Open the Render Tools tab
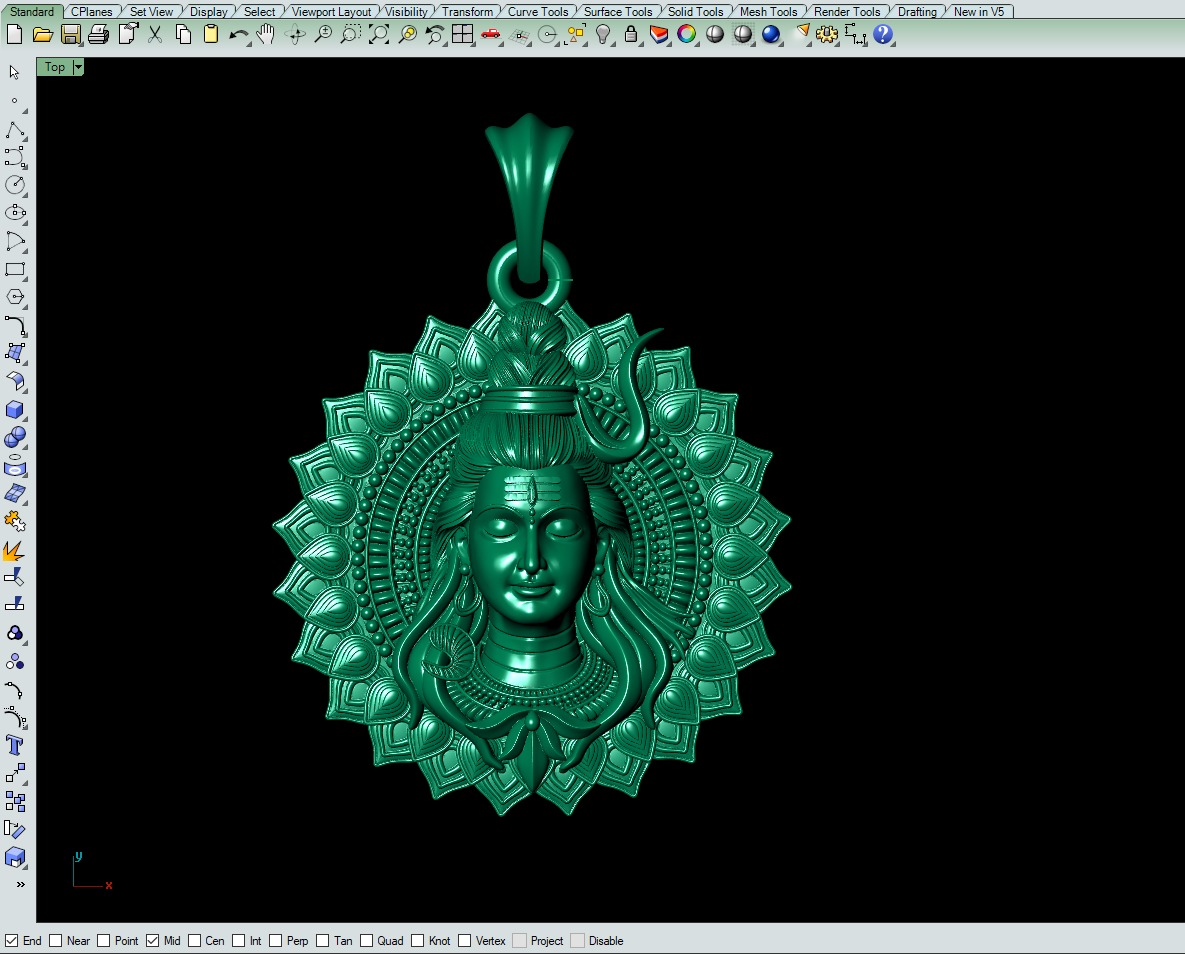Viewport: 1185px width, 954px height. pyautogui.click(x=846, y=11)
